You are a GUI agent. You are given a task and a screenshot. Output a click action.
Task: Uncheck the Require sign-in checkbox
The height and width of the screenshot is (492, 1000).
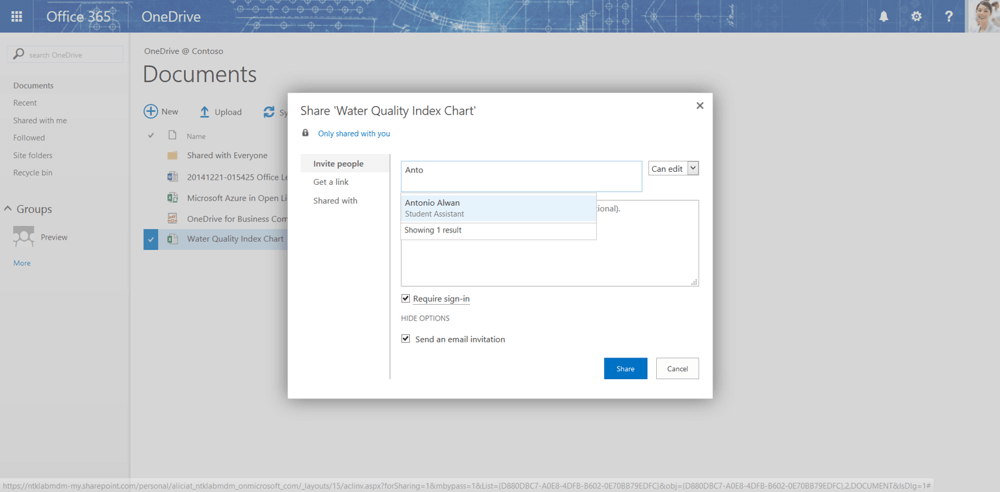coord(406,298)
